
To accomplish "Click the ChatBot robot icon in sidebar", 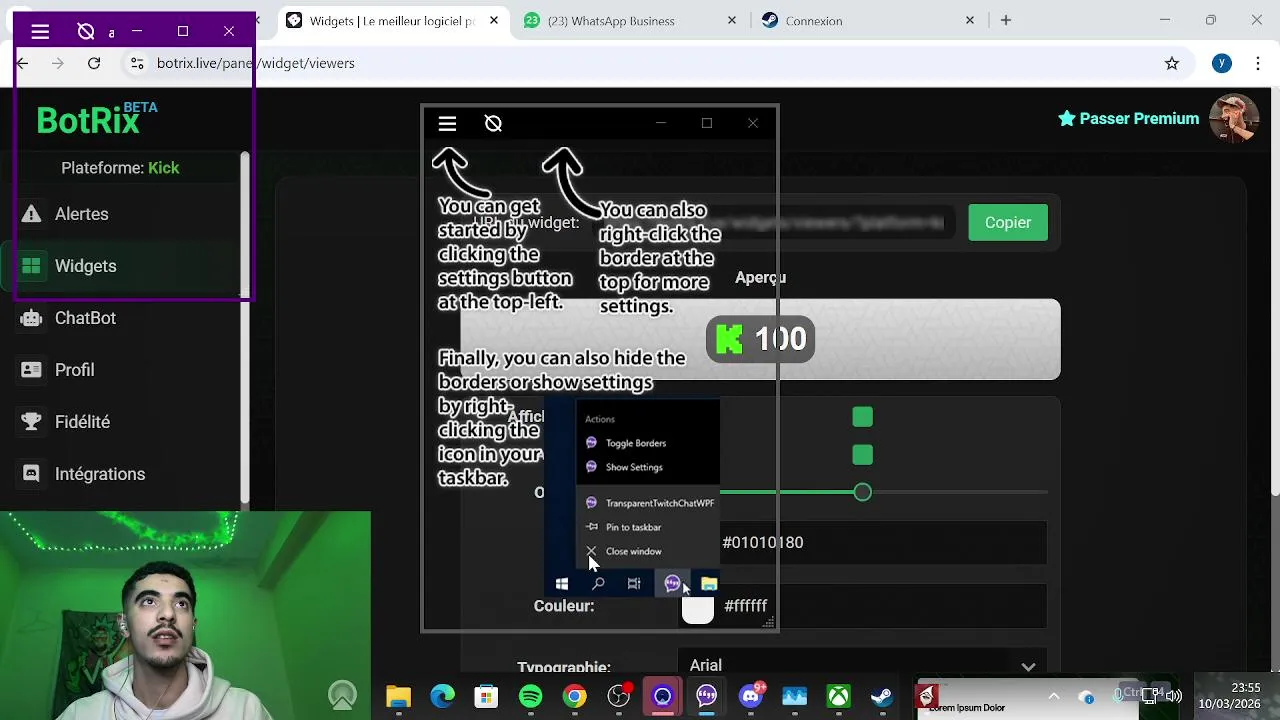I will coord(31,318).
